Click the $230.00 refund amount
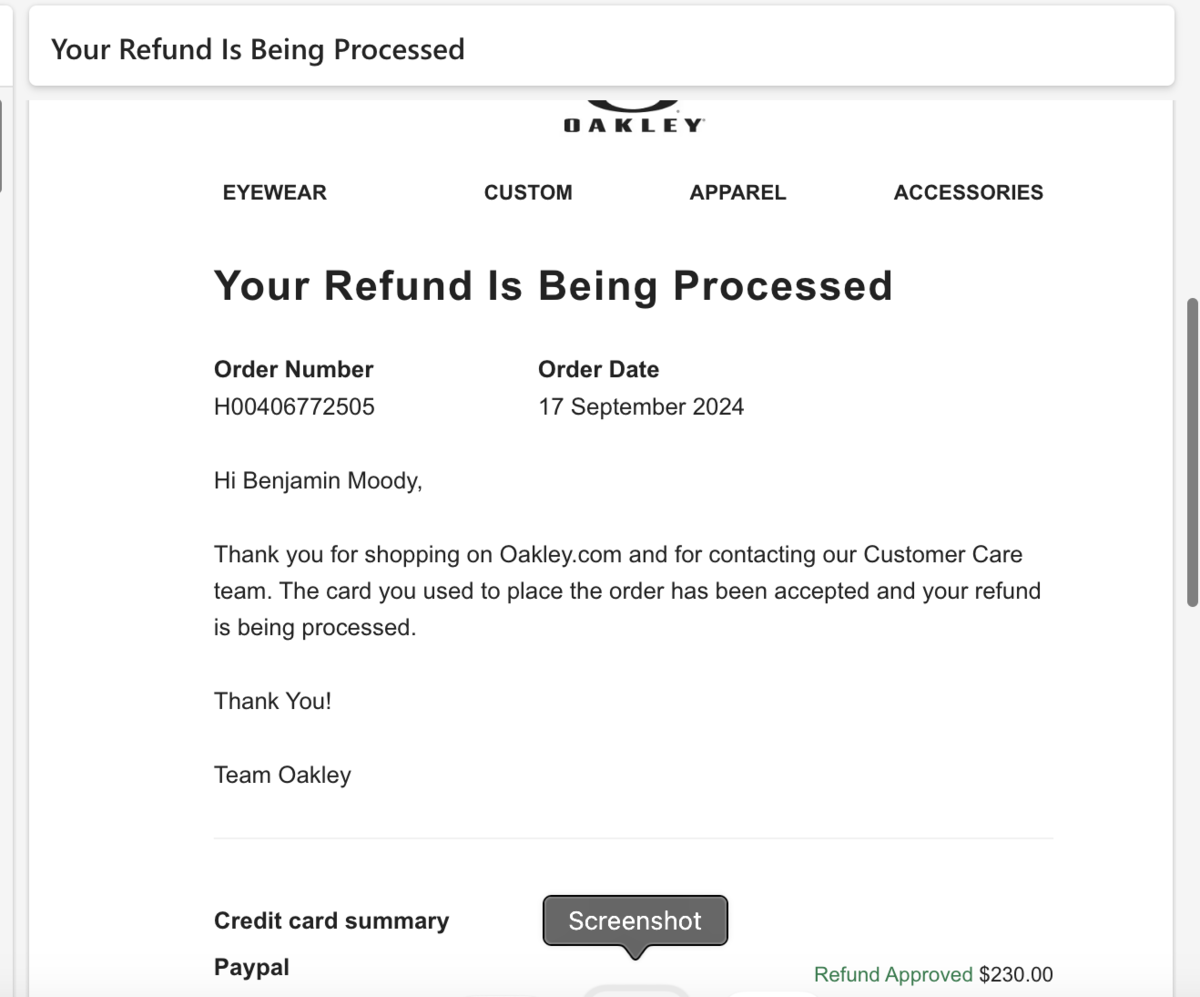The image size is (1200, 997). [x=1016, y=975]
